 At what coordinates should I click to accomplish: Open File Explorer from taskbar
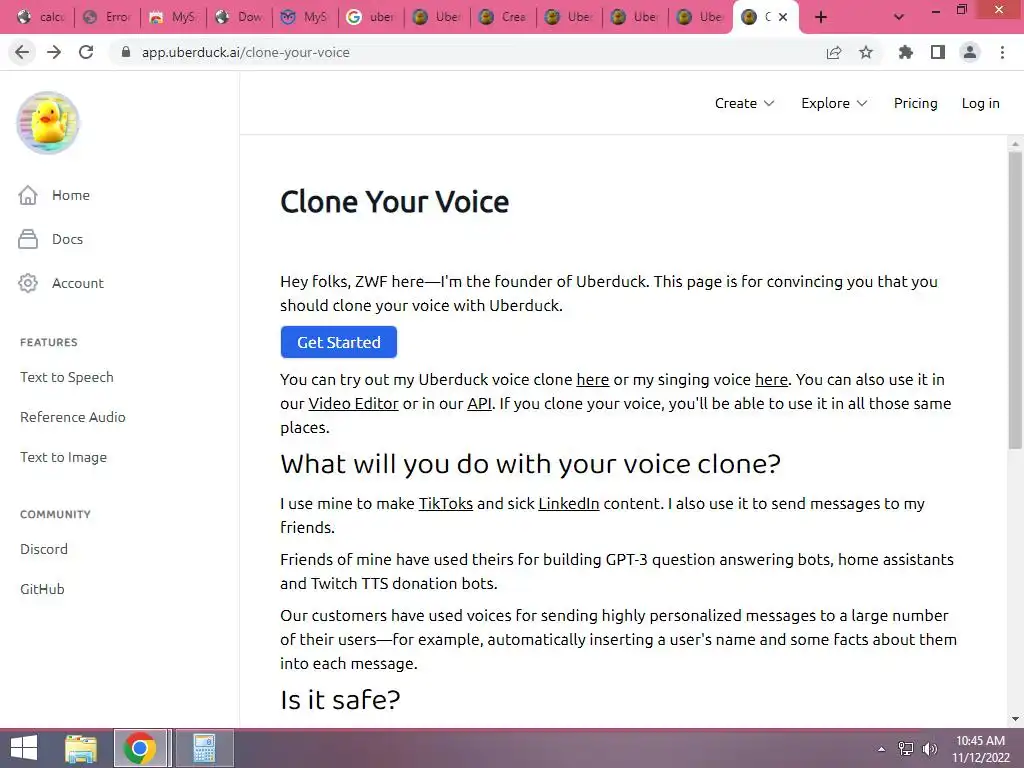[81, 748]
